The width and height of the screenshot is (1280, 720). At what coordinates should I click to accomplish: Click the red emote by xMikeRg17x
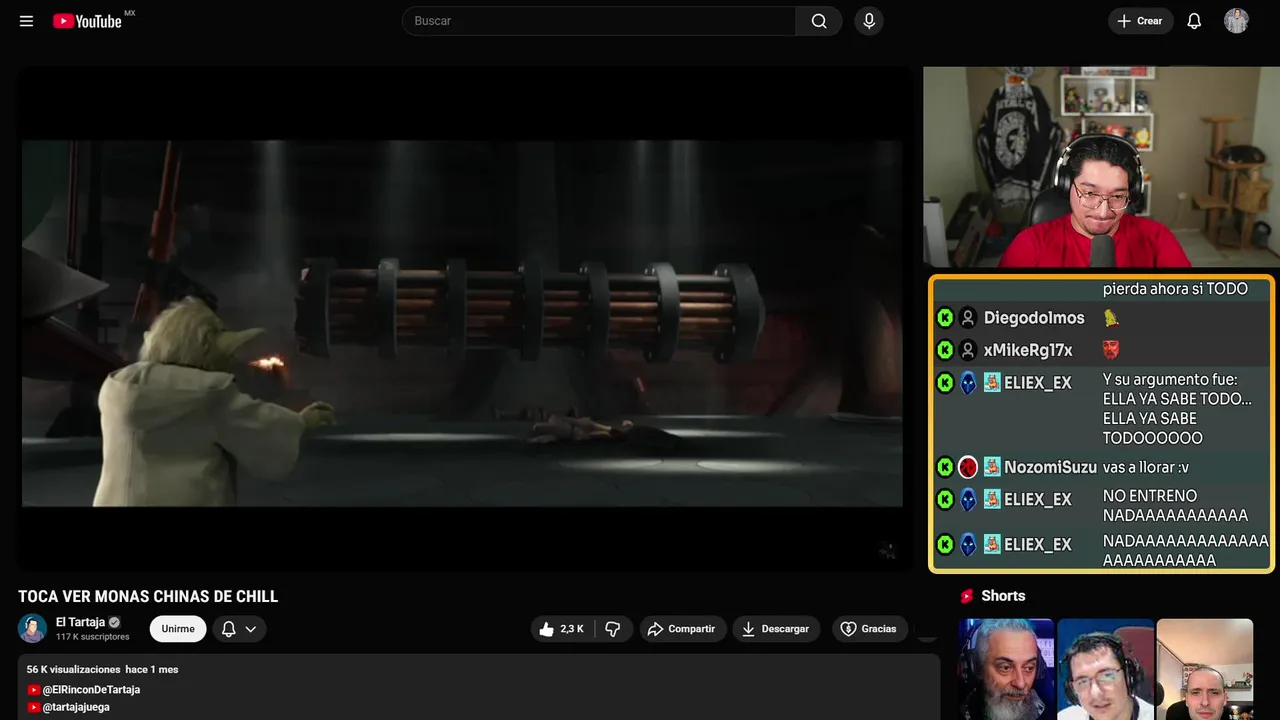point(1111,350)
